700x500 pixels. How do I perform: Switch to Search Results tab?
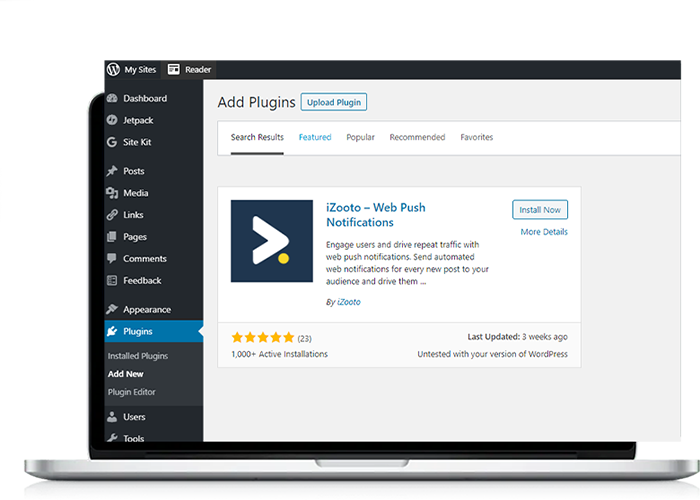point(257,137)
